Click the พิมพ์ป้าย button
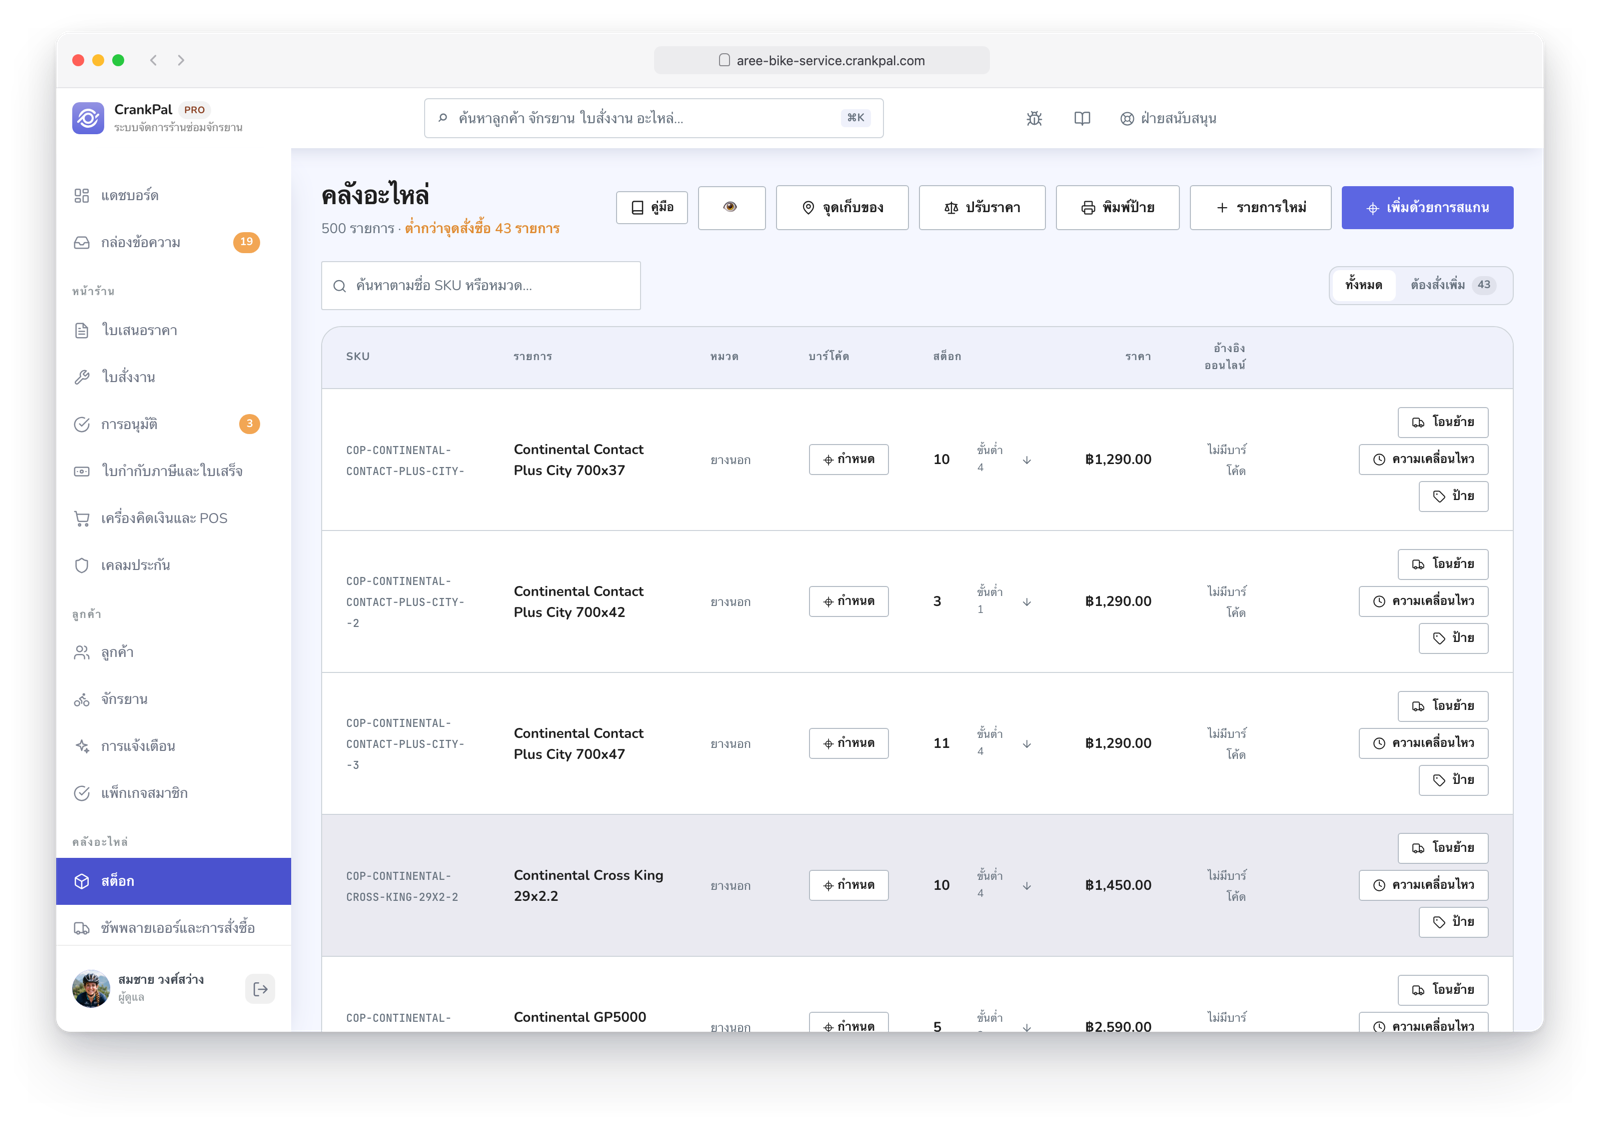The width and height of the screenshot is (1600, 1131). click(1117, 207)
